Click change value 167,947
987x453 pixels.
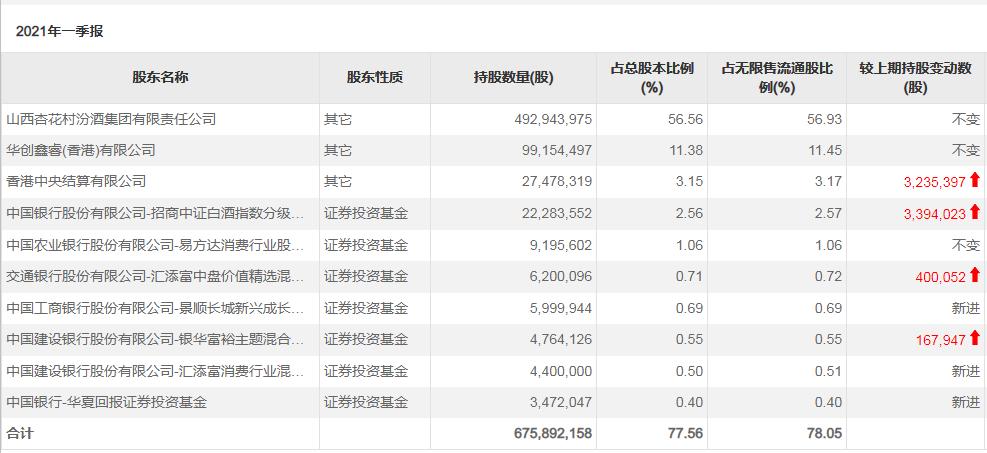coord(940,340)
